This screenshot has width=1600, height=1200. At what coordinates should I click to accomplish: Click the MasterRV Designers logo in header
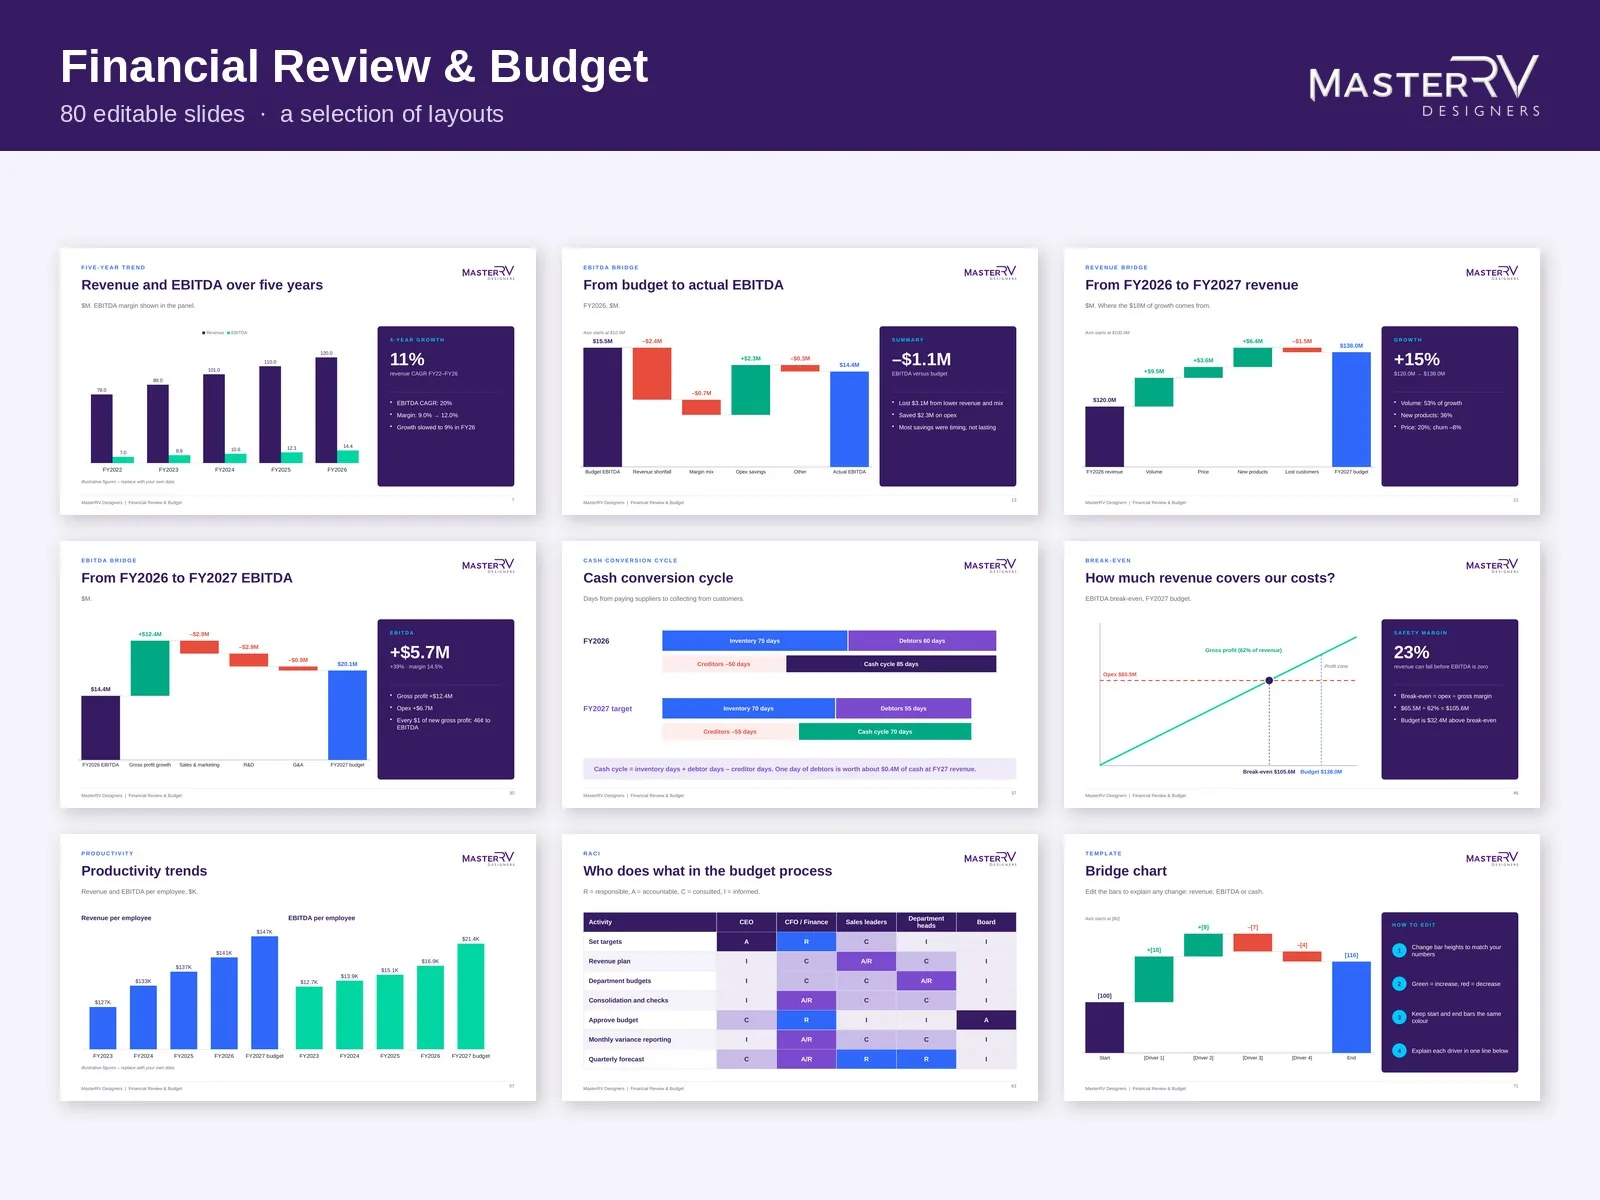[1425, 86]
